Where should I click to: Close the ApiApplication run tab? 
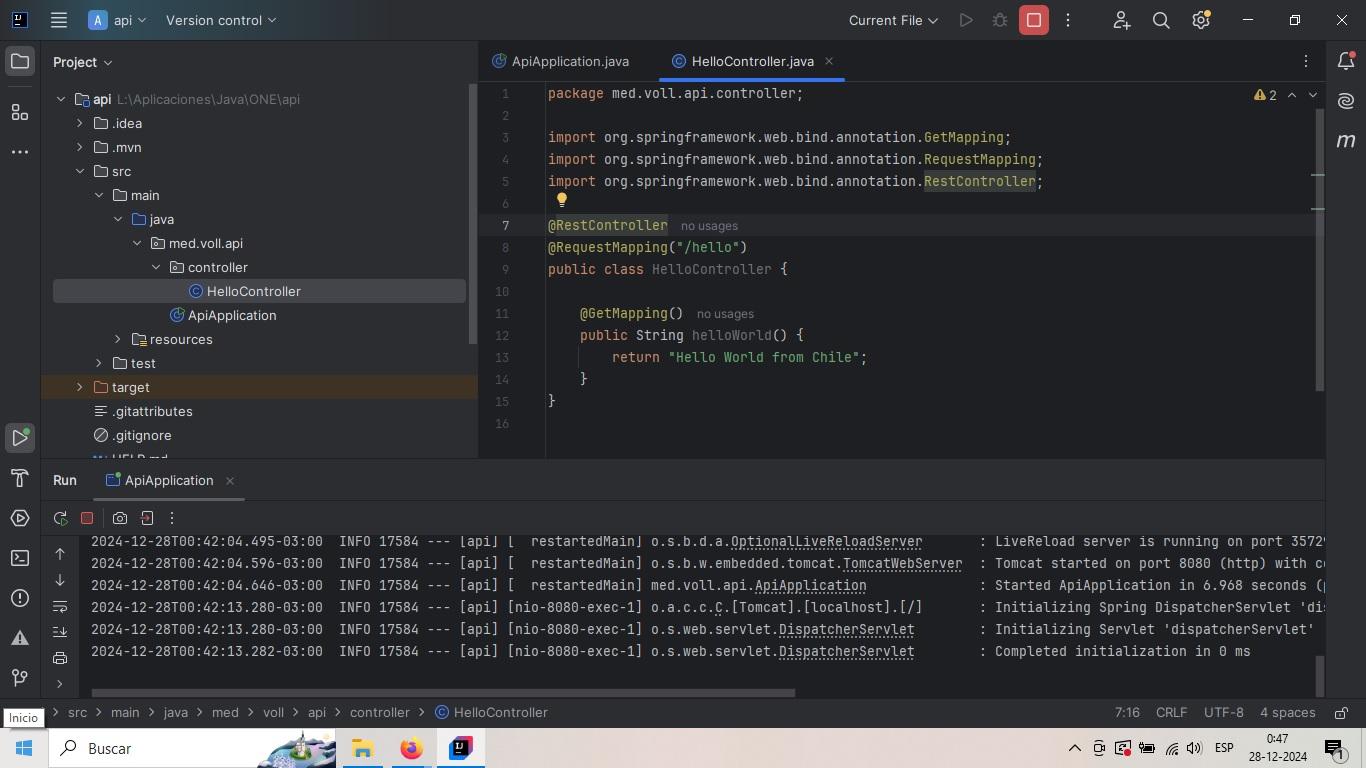click(230, 481)
